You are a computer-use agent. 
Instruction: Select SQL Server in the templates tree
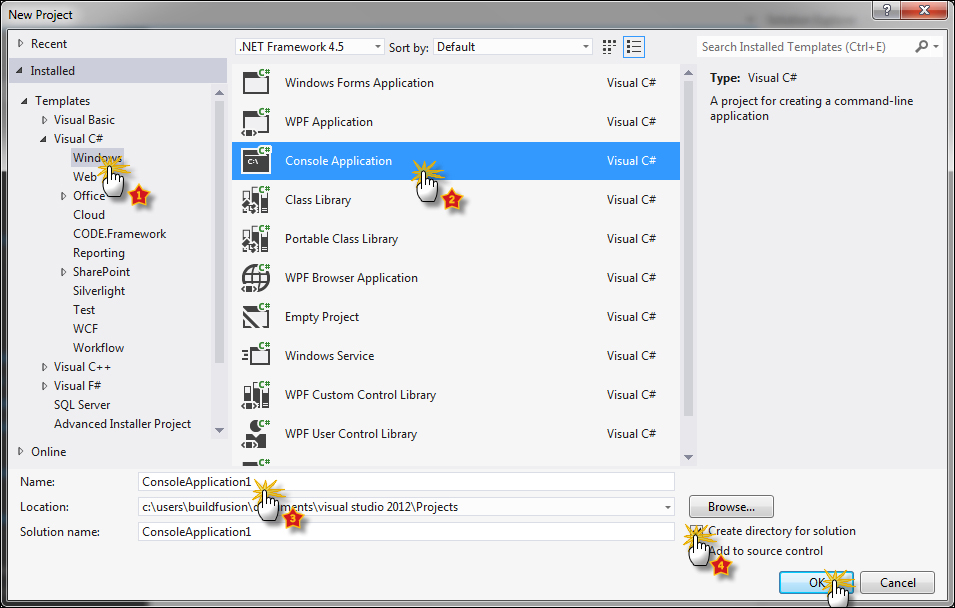coord(82,405)
